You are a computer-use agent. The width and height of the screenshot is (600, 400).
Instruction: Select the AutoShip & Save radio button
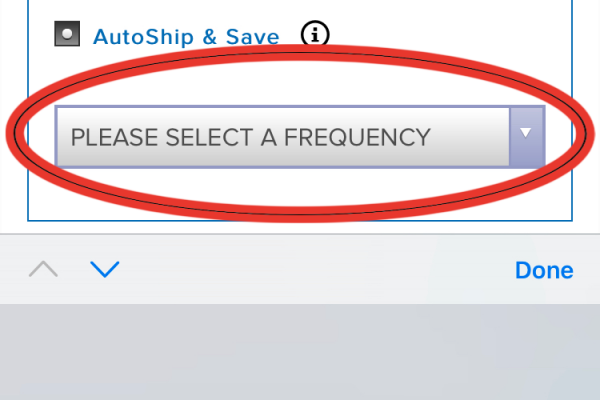point(66,35)
